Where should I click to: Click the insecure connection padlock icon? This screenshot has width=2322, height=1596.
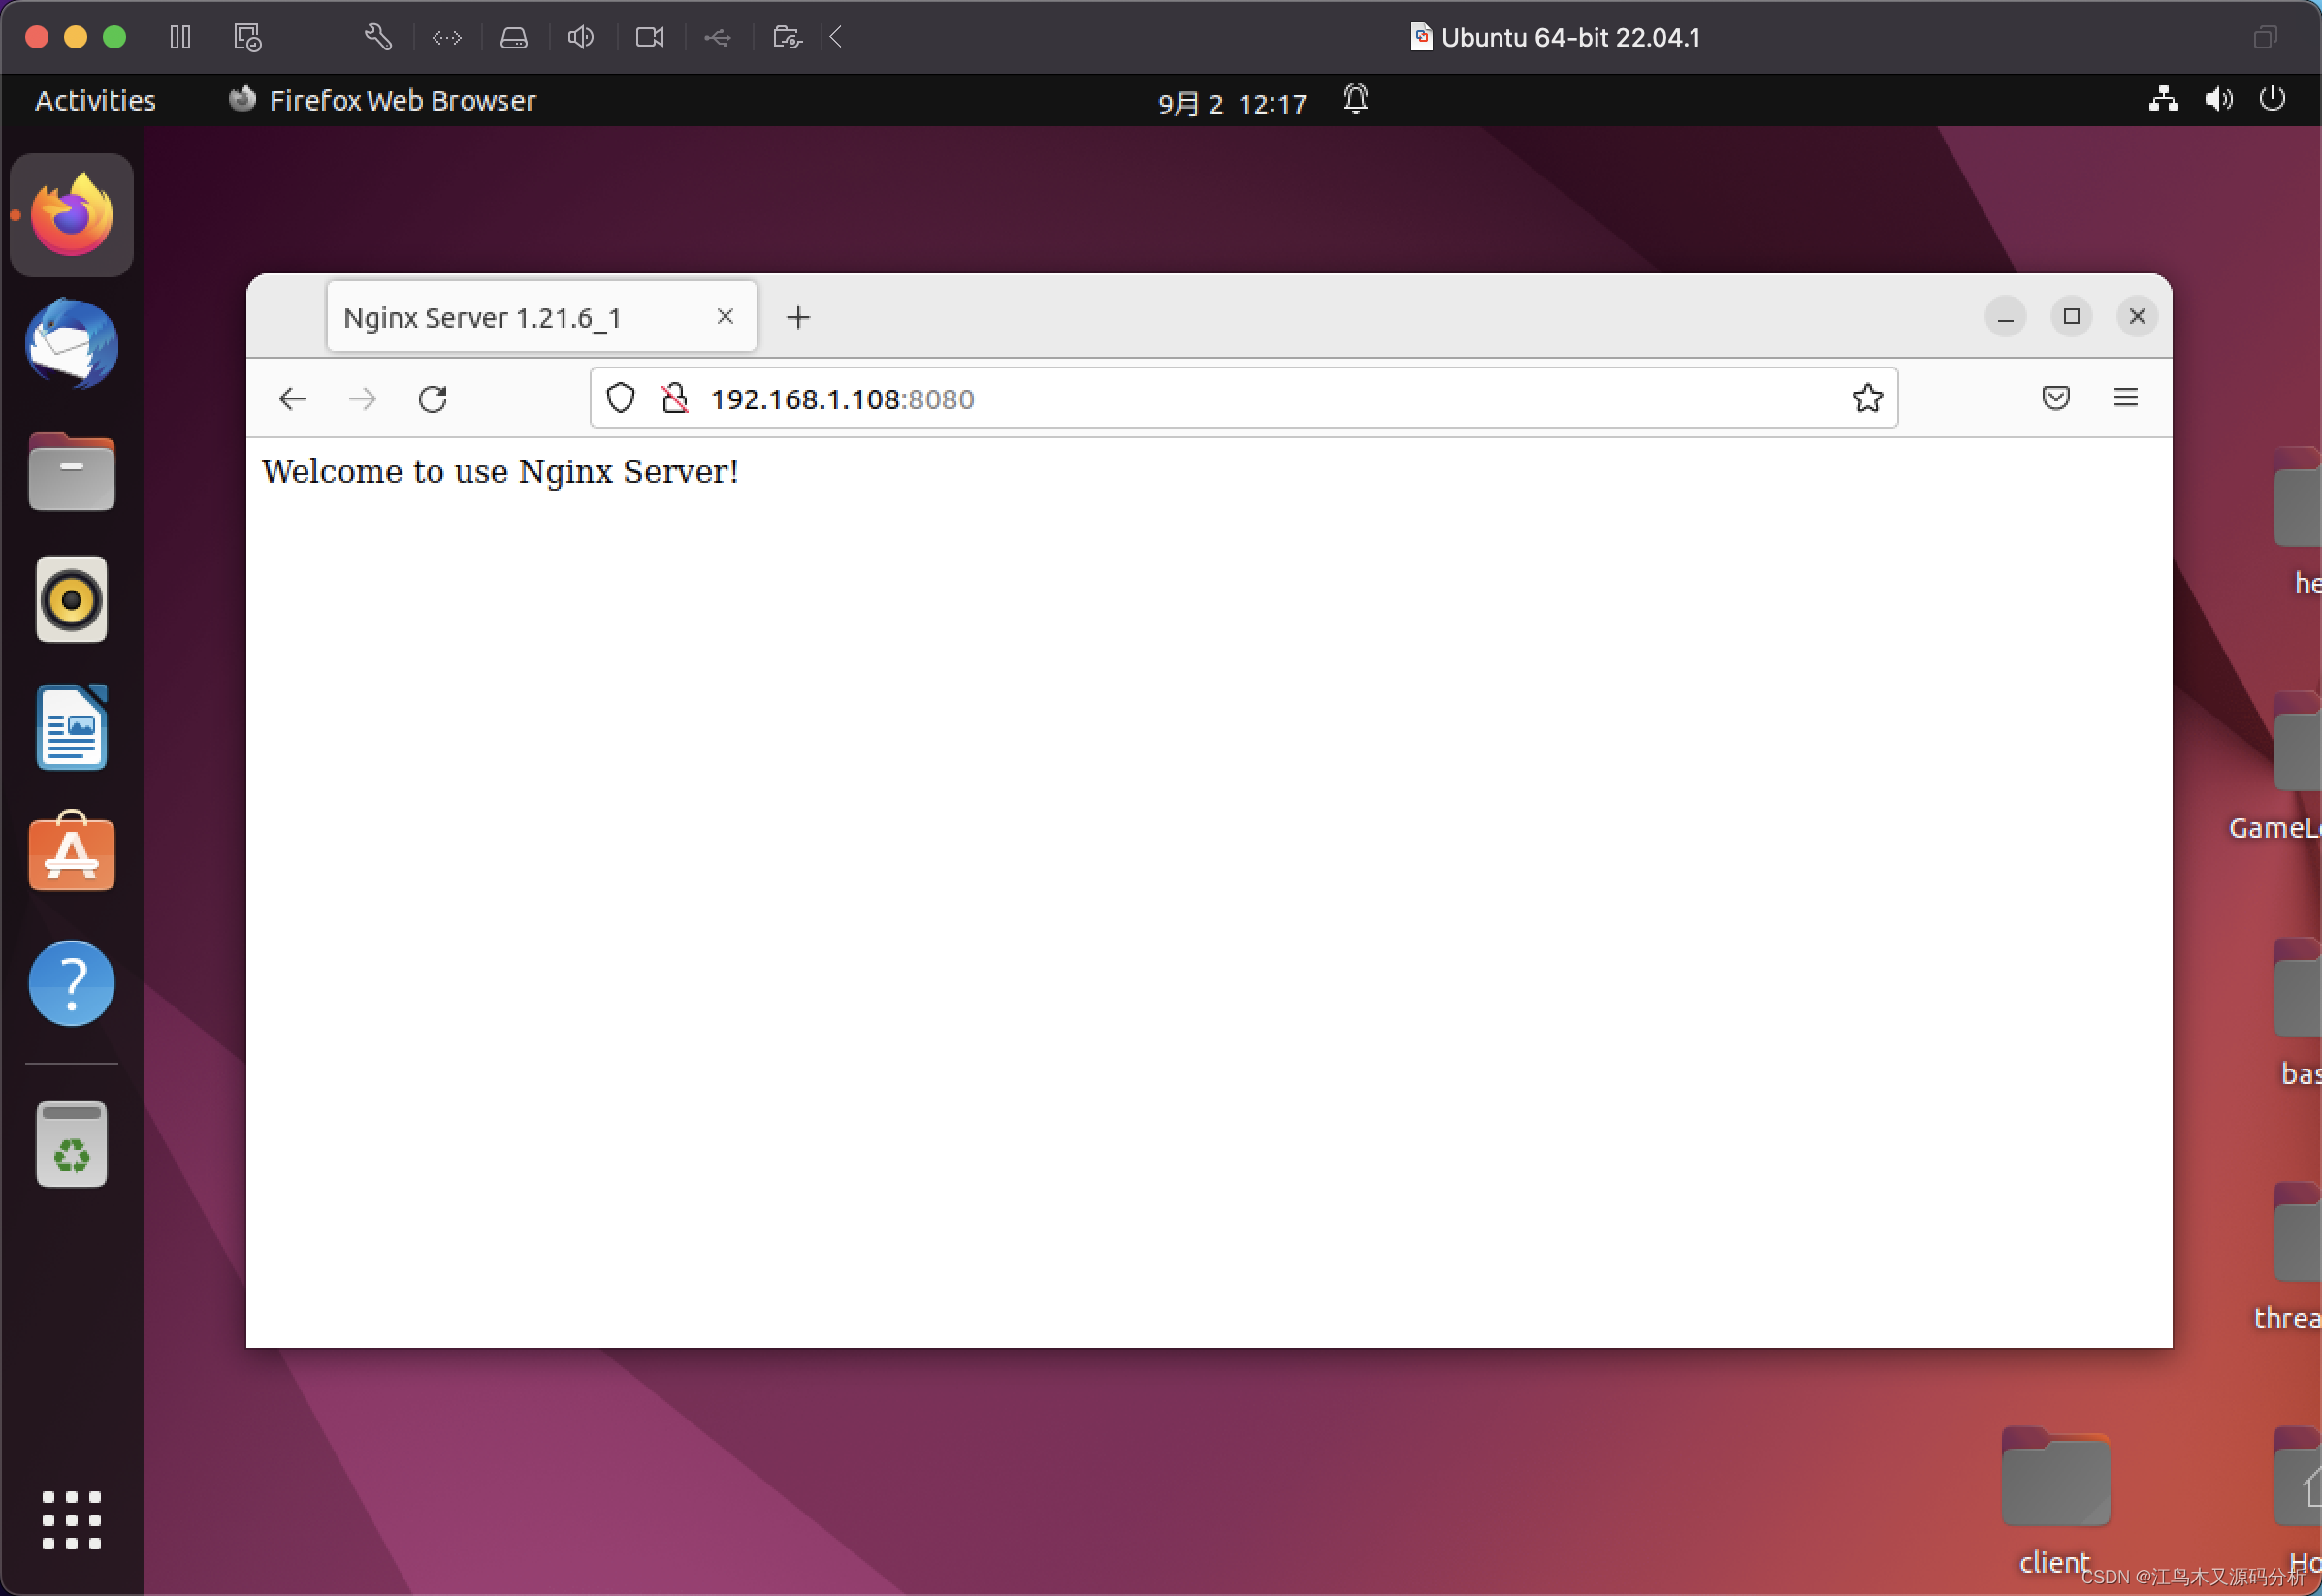click(675, 398)
